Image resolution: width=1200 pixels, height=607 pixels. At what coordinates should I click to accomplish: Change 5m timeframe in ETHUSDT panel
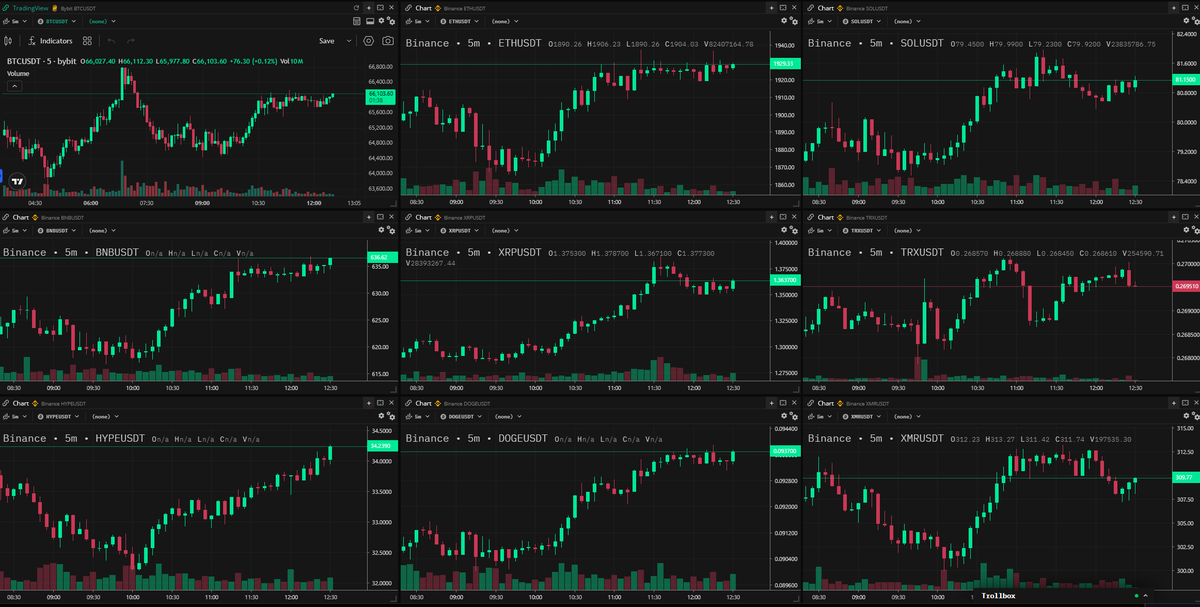[418, 21]
